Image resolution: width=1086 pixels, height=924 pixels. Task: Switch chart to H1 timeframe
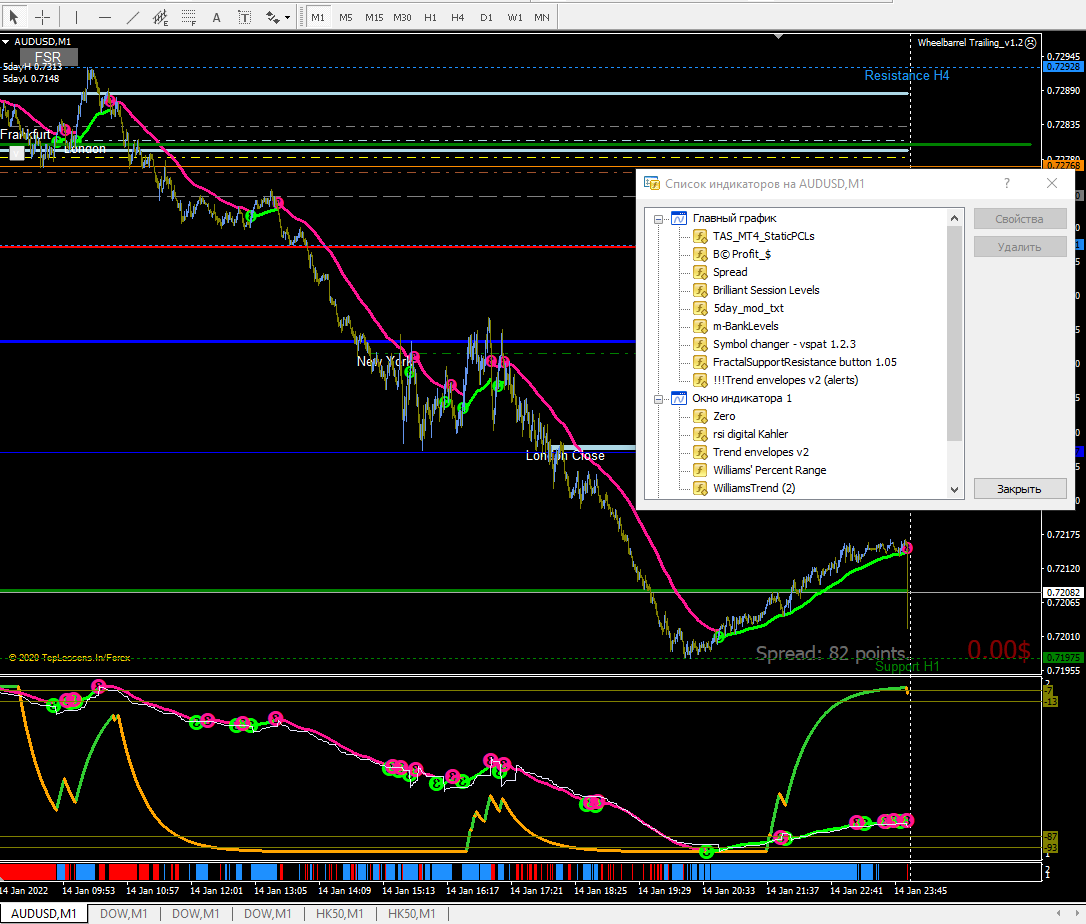click(430, 17)
